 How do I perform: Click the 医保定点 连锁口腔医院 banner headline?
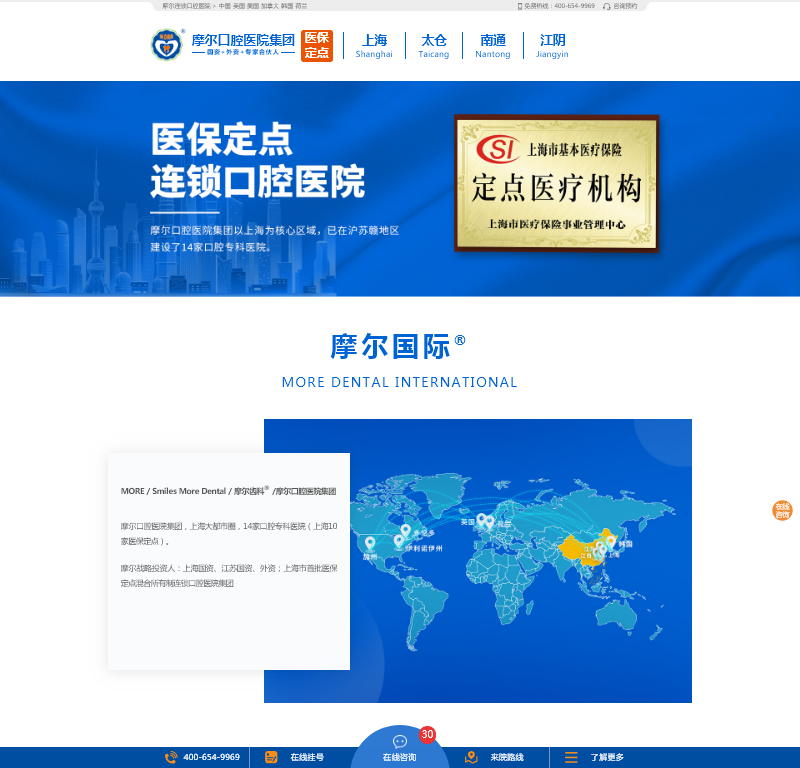click(x=258, y=160)
